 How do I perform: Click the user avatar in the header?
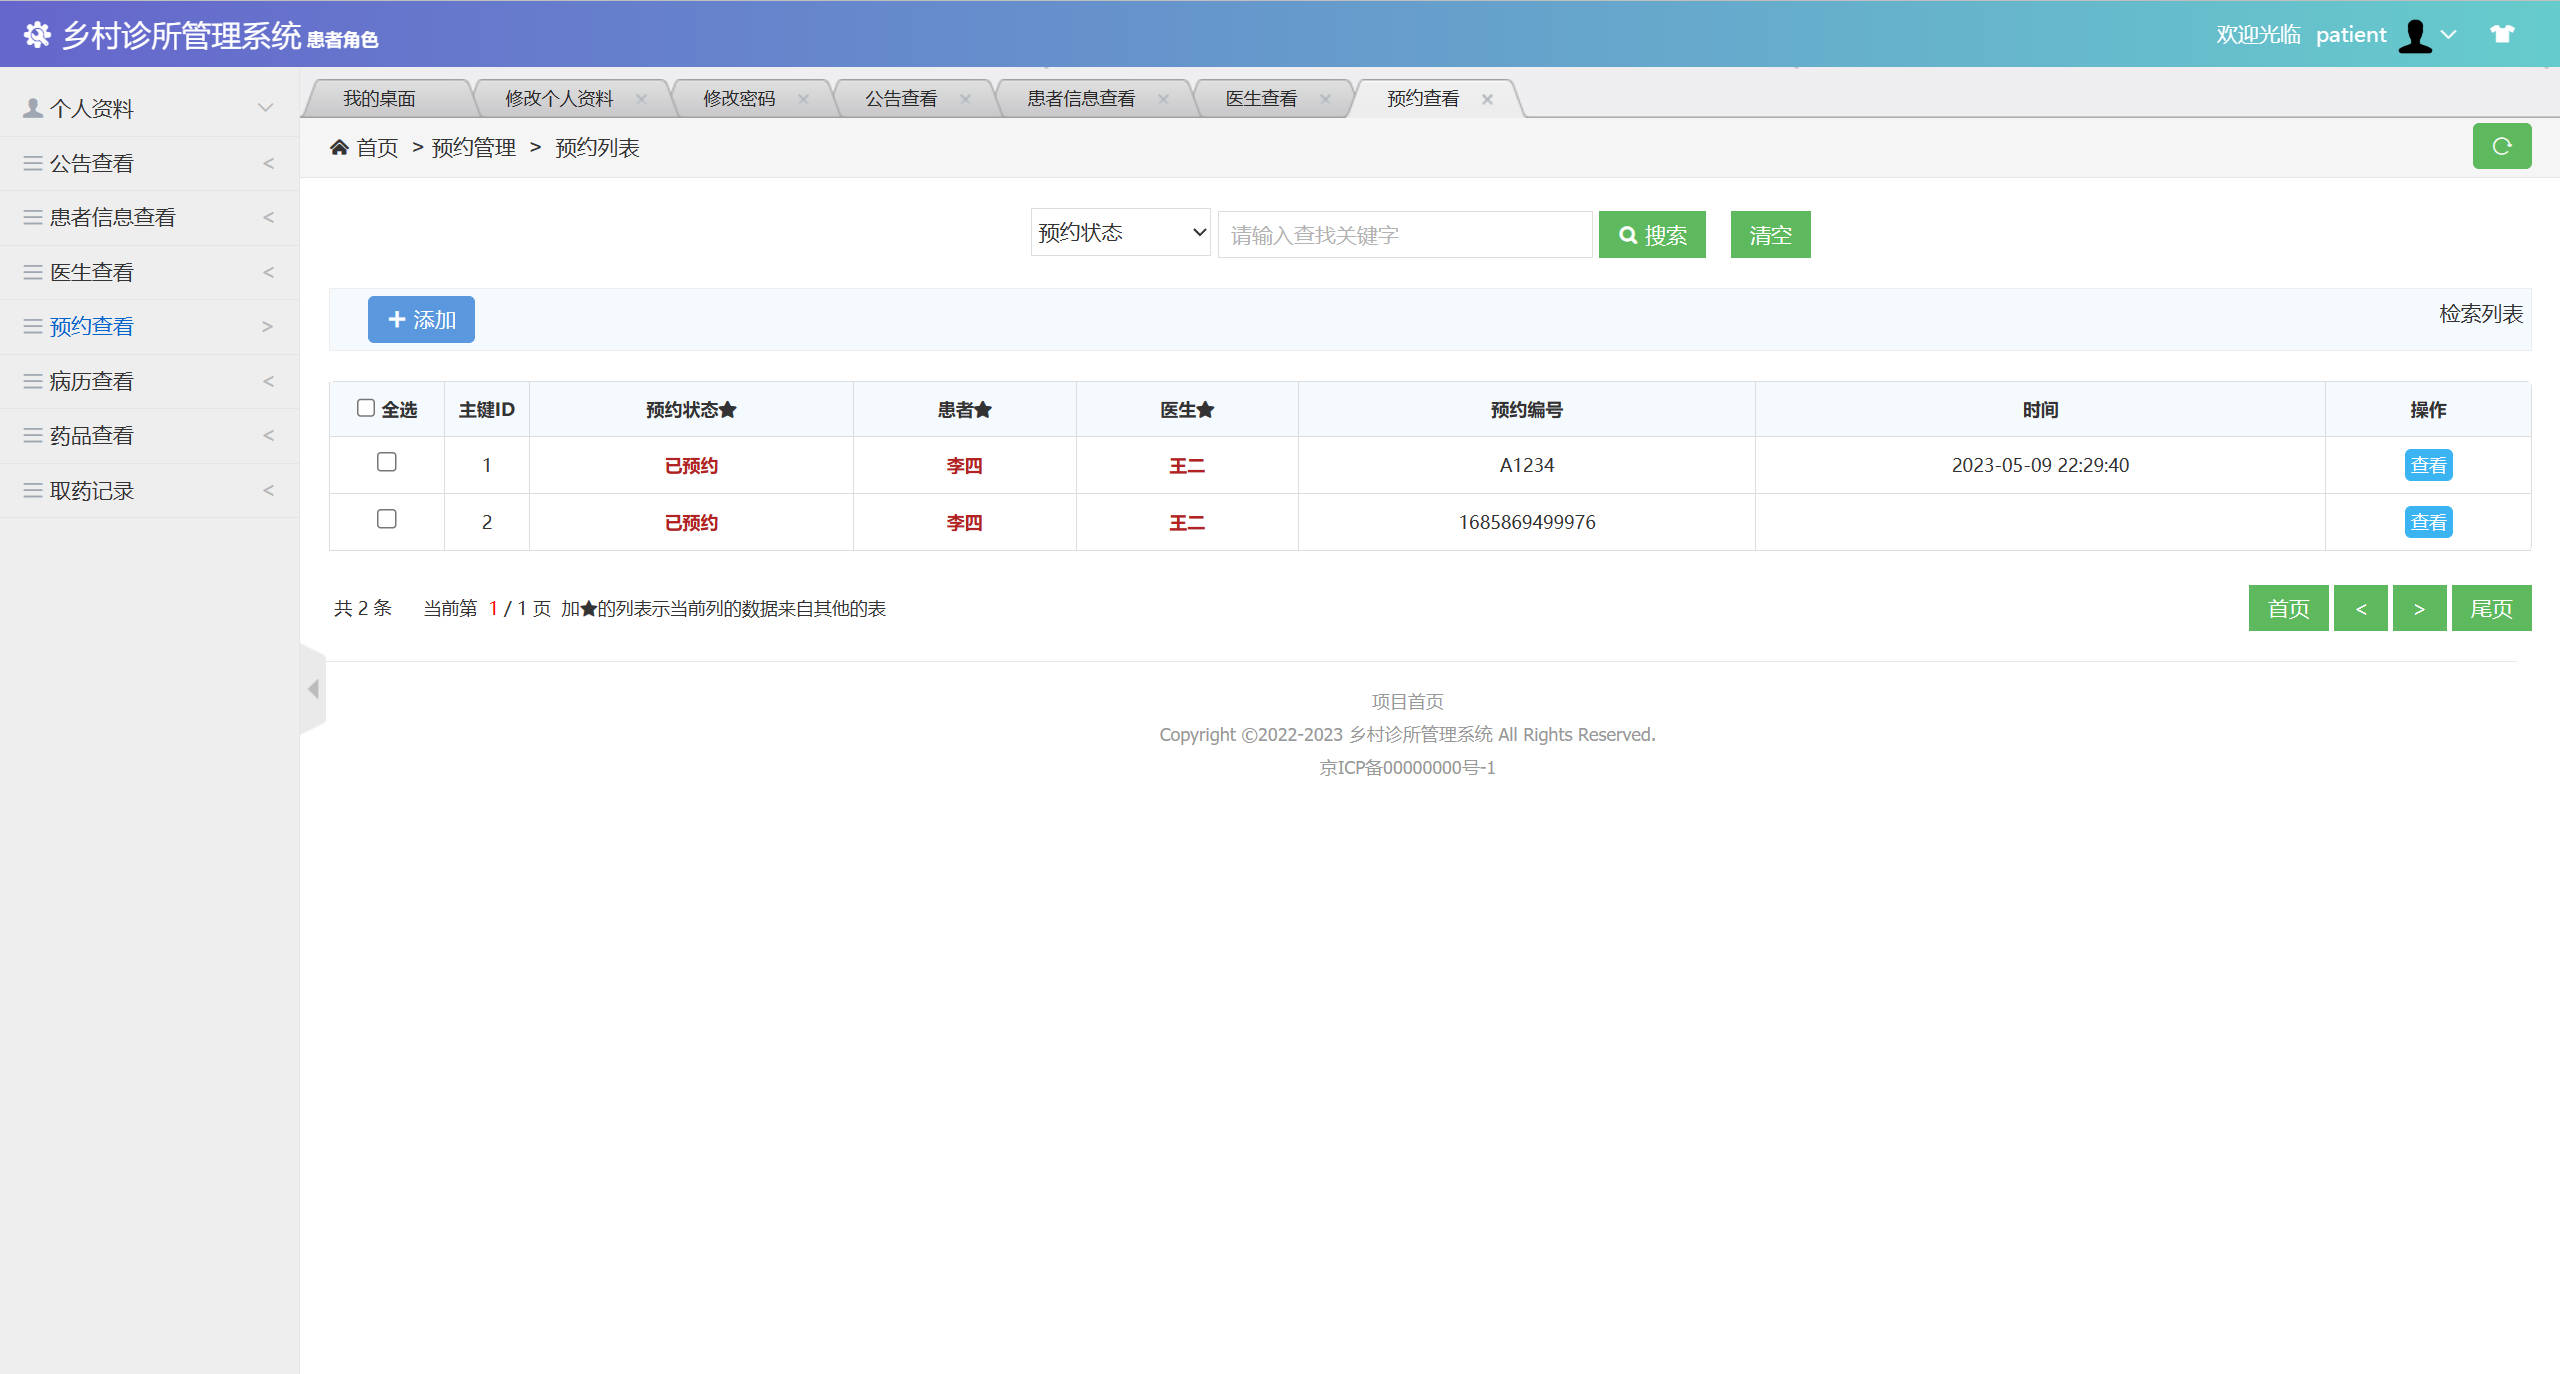(2414, 33)
